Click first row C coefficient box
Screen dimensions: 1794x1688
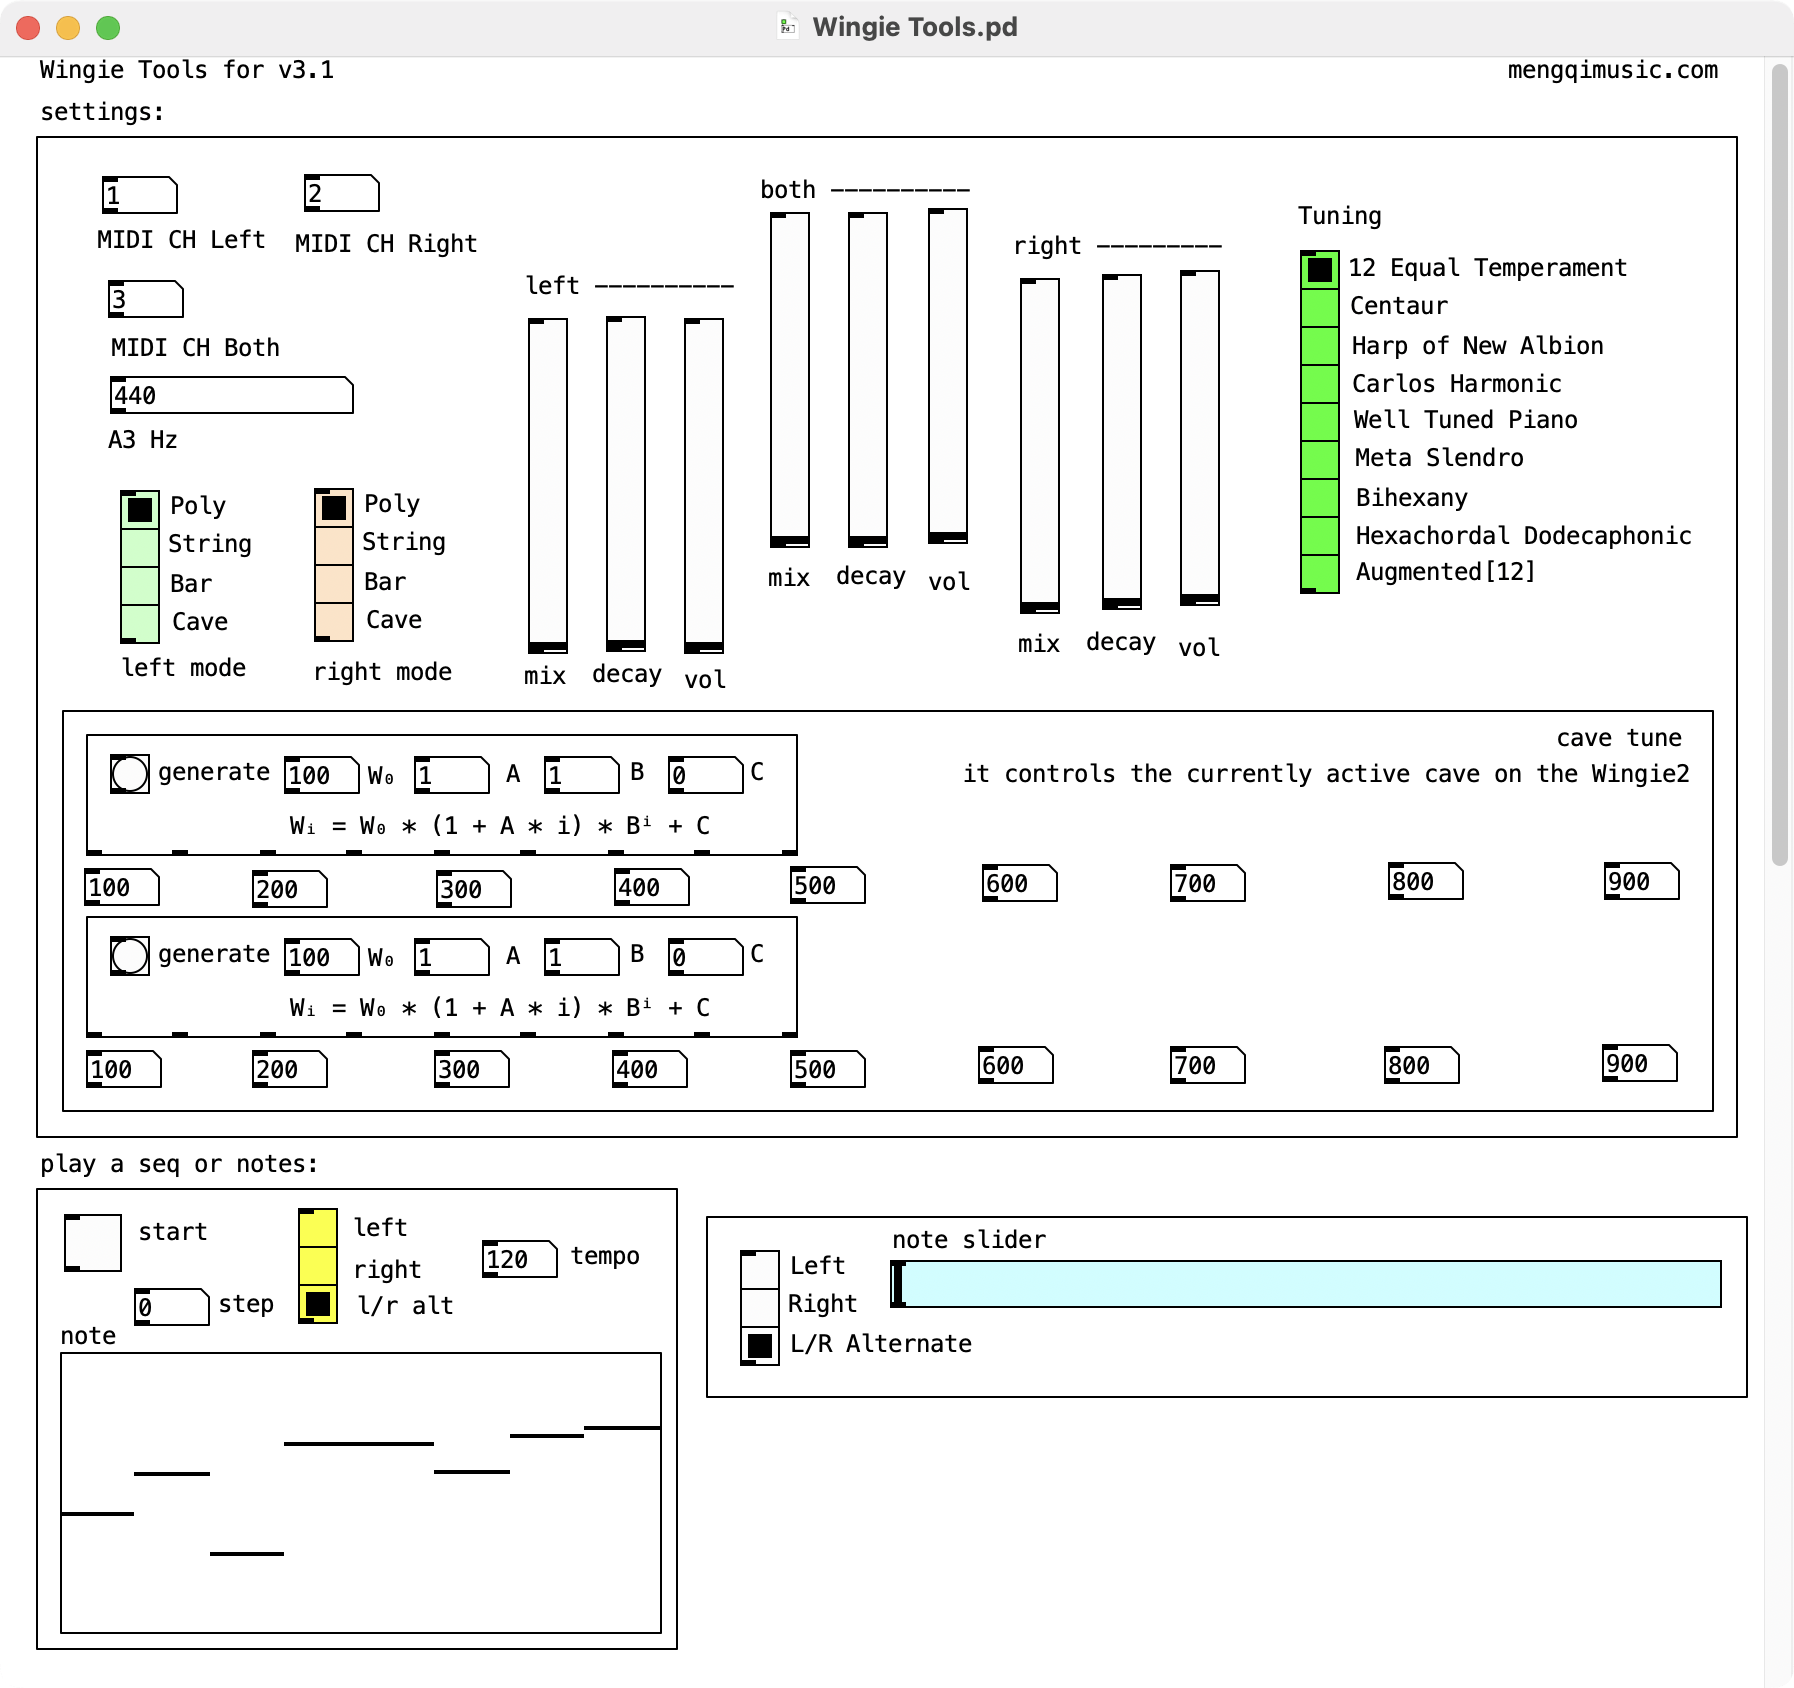tap(706, 775)
